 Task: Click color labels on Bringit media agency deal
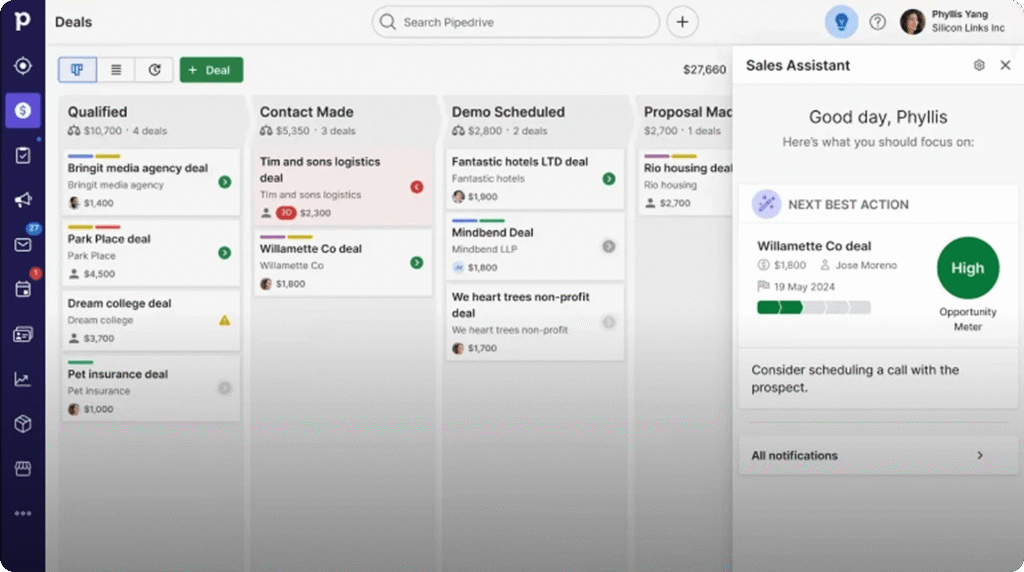[x=94, y=156]
